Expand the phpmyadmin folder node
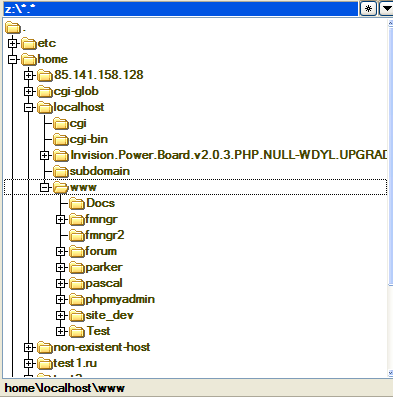393x398 pixels. pyautogui.click(x=60, y=299)
